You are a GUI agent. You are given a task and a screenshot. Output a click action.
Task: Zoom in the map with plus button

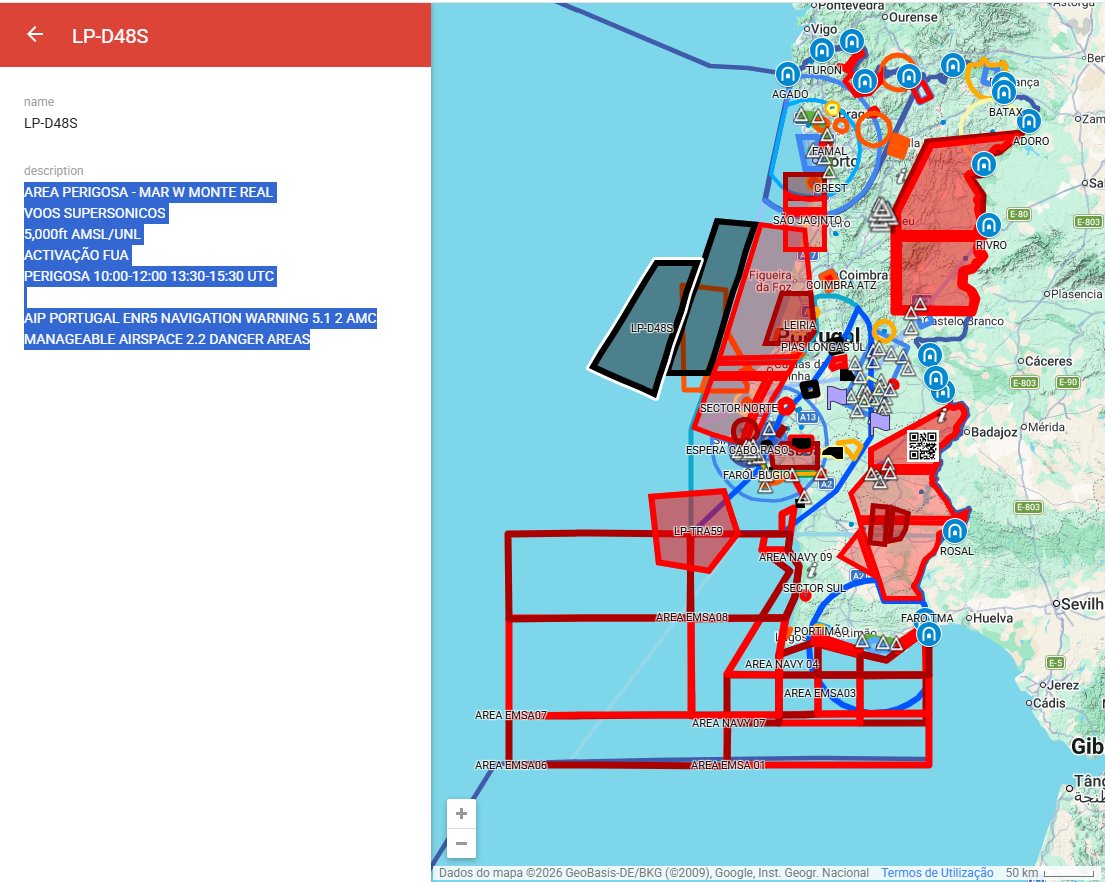pos(462,814)
